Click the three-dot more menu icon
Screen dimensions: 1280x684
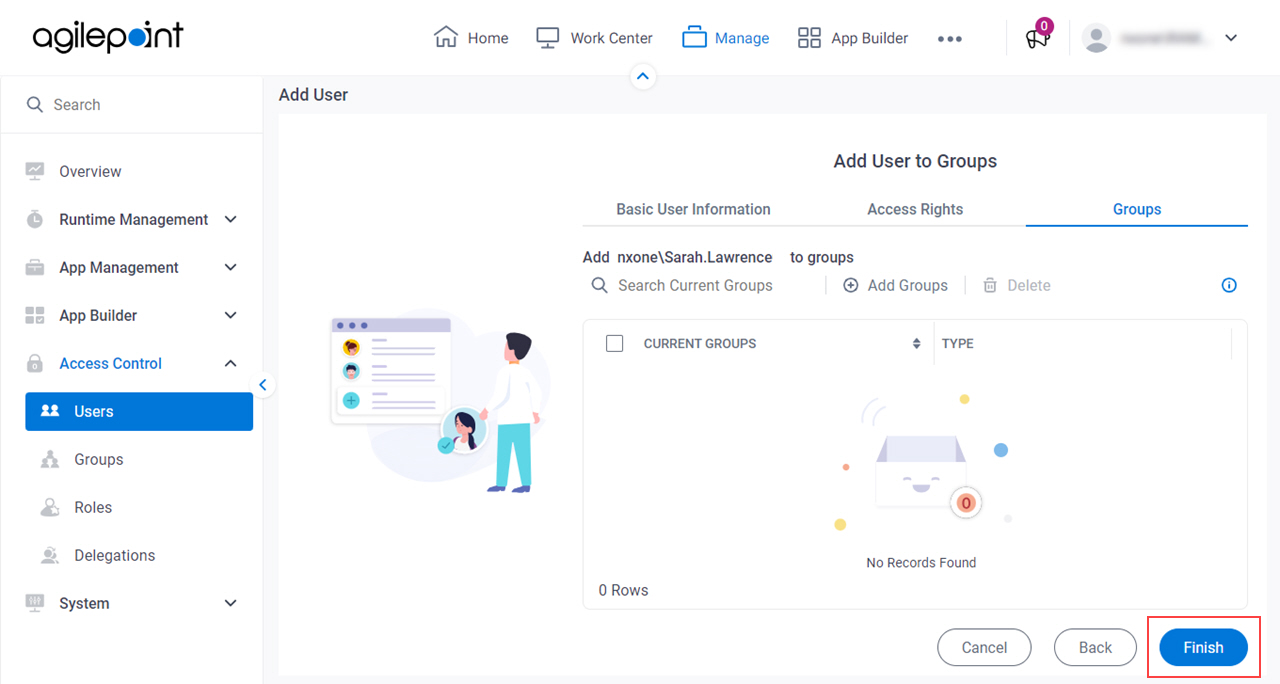click(x=950, y=39)
